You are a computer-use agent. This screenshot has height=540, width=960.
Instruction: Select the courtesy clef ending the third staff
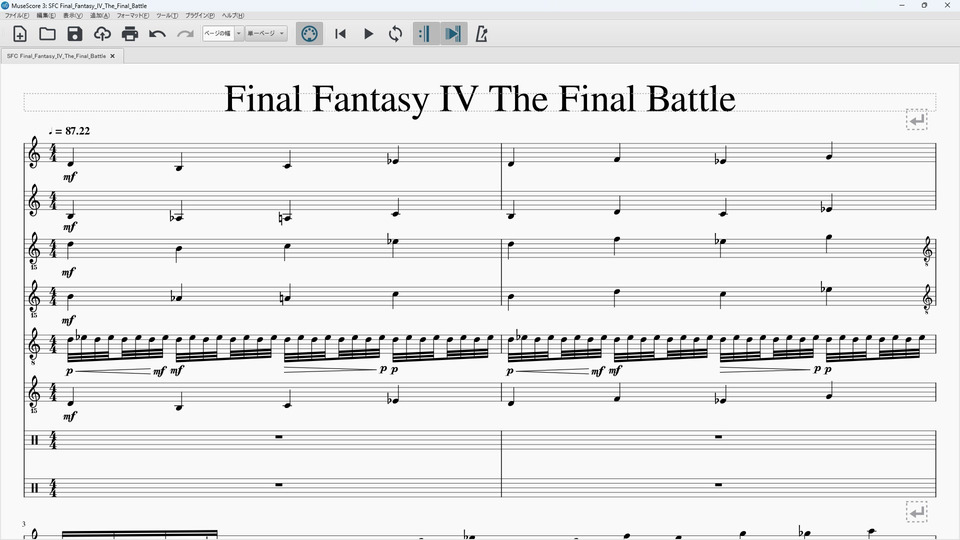pos(928,252)
